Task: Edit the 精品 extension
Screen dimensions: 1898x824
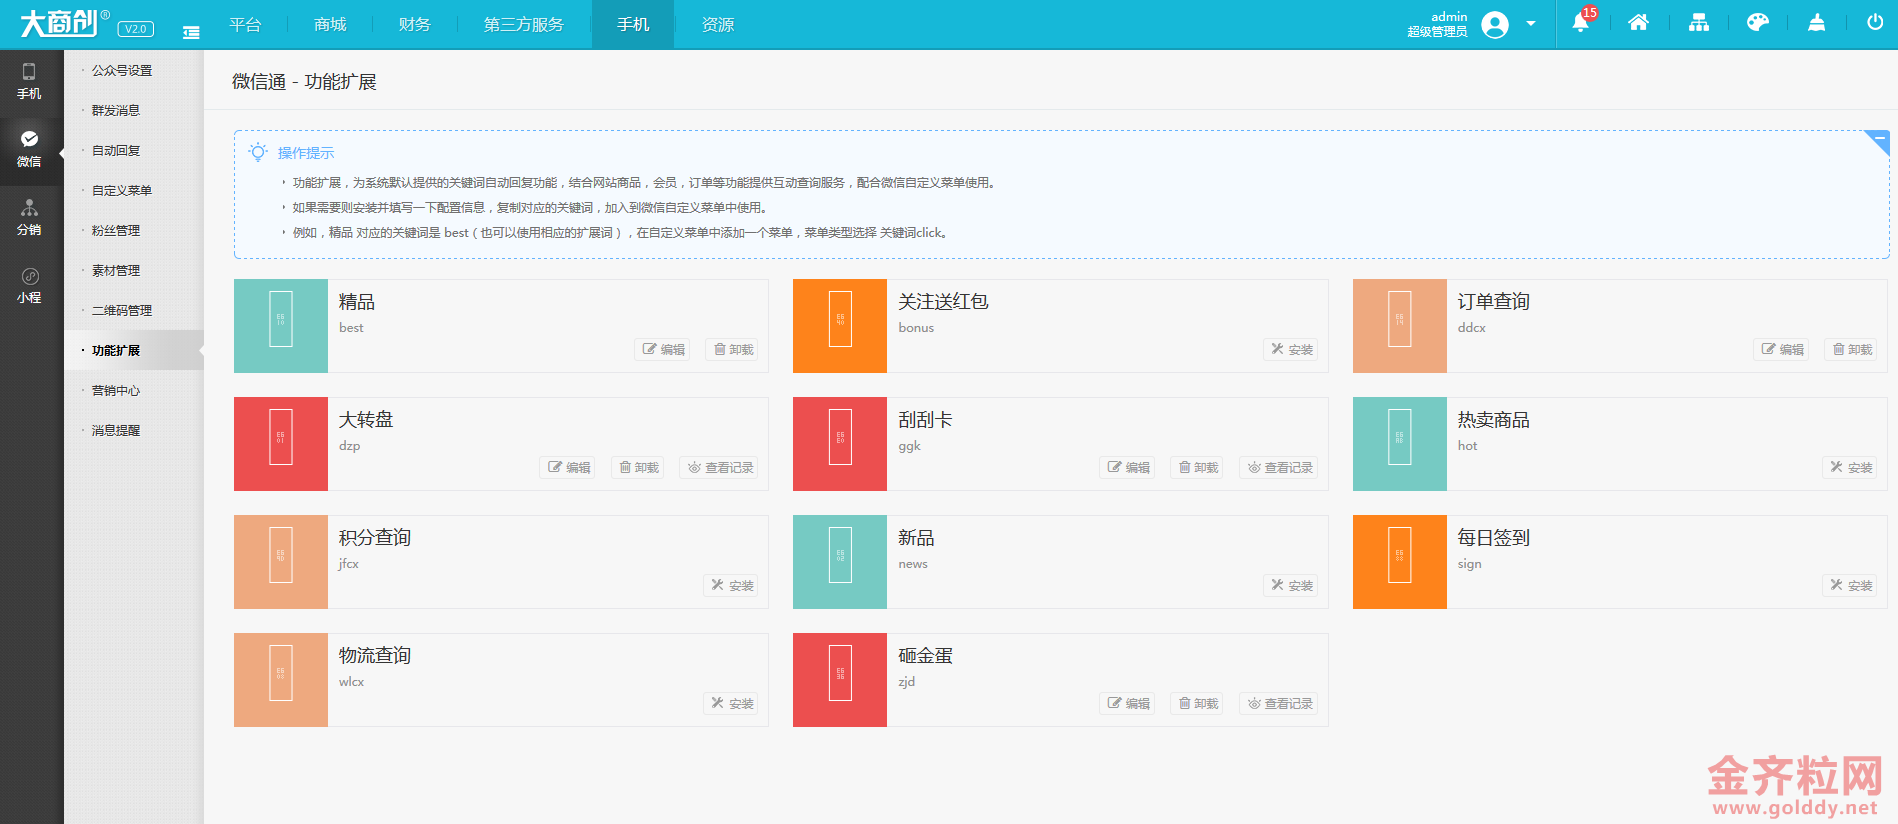Action: 663,349
